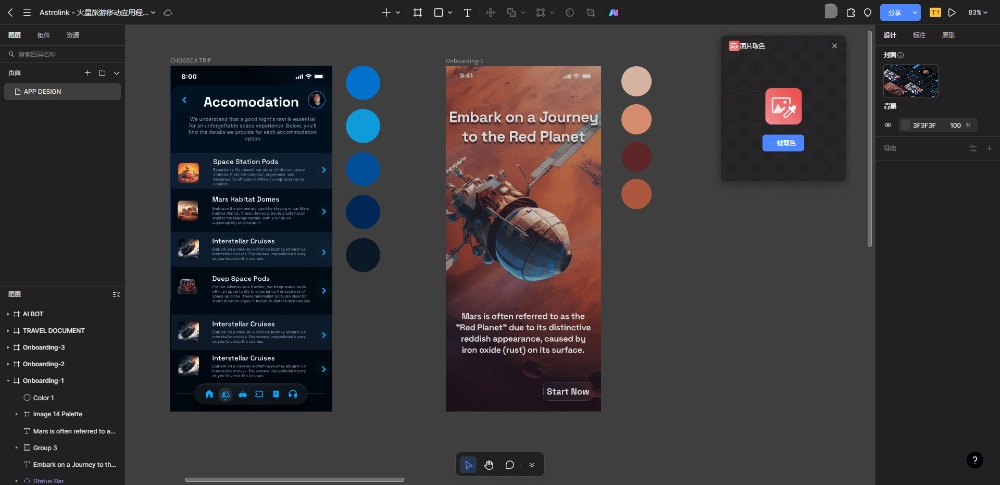Click the 3F3F3F background color swatch

click(905, 125)
